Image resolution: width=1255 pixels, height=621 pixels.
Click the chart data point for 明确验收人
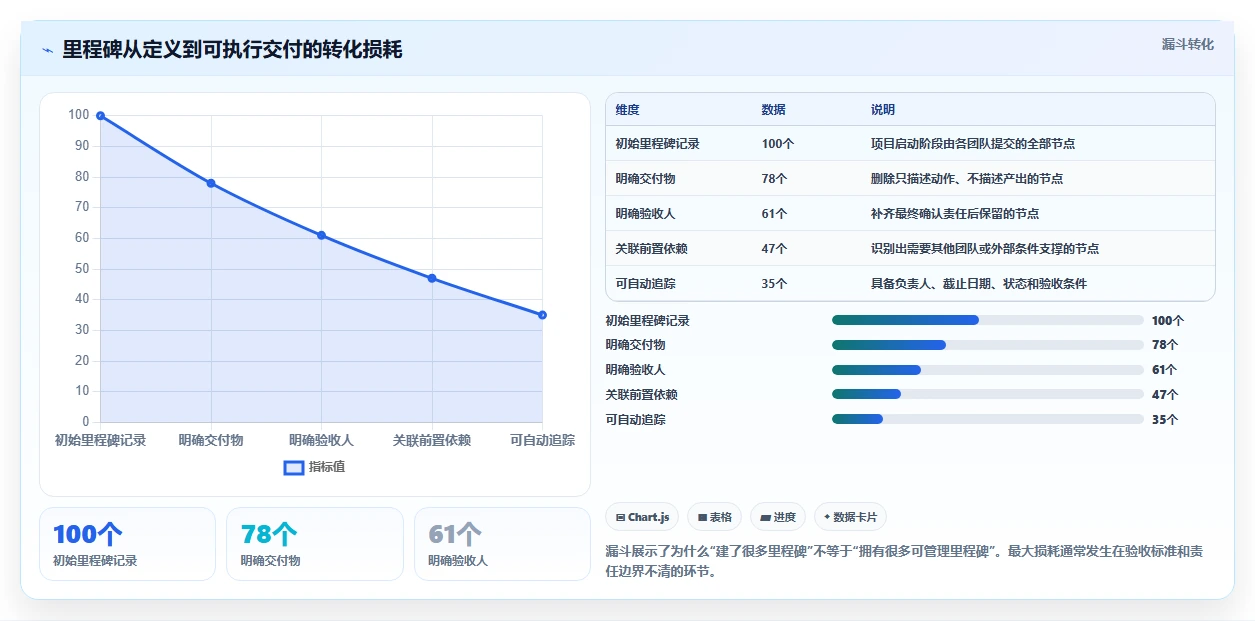tap(321, 235)
